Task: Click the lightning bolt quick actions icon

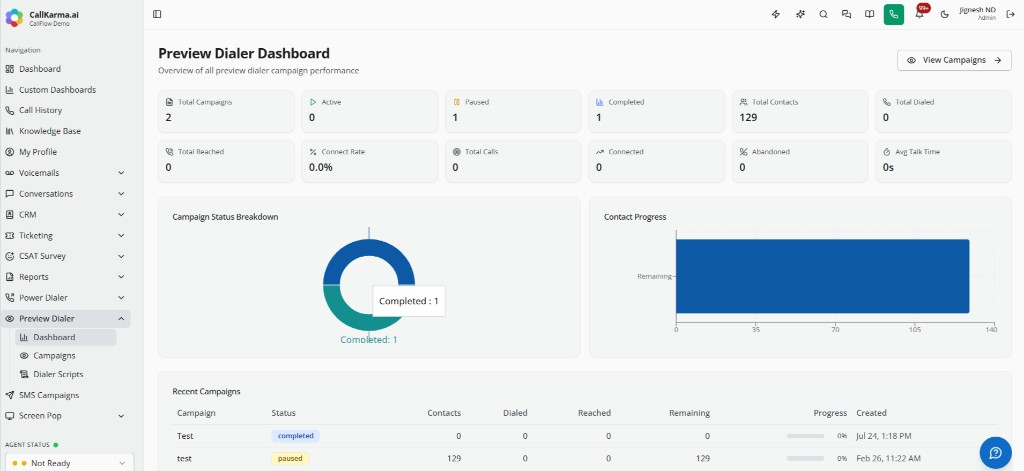Action: (x=776, y=14)
